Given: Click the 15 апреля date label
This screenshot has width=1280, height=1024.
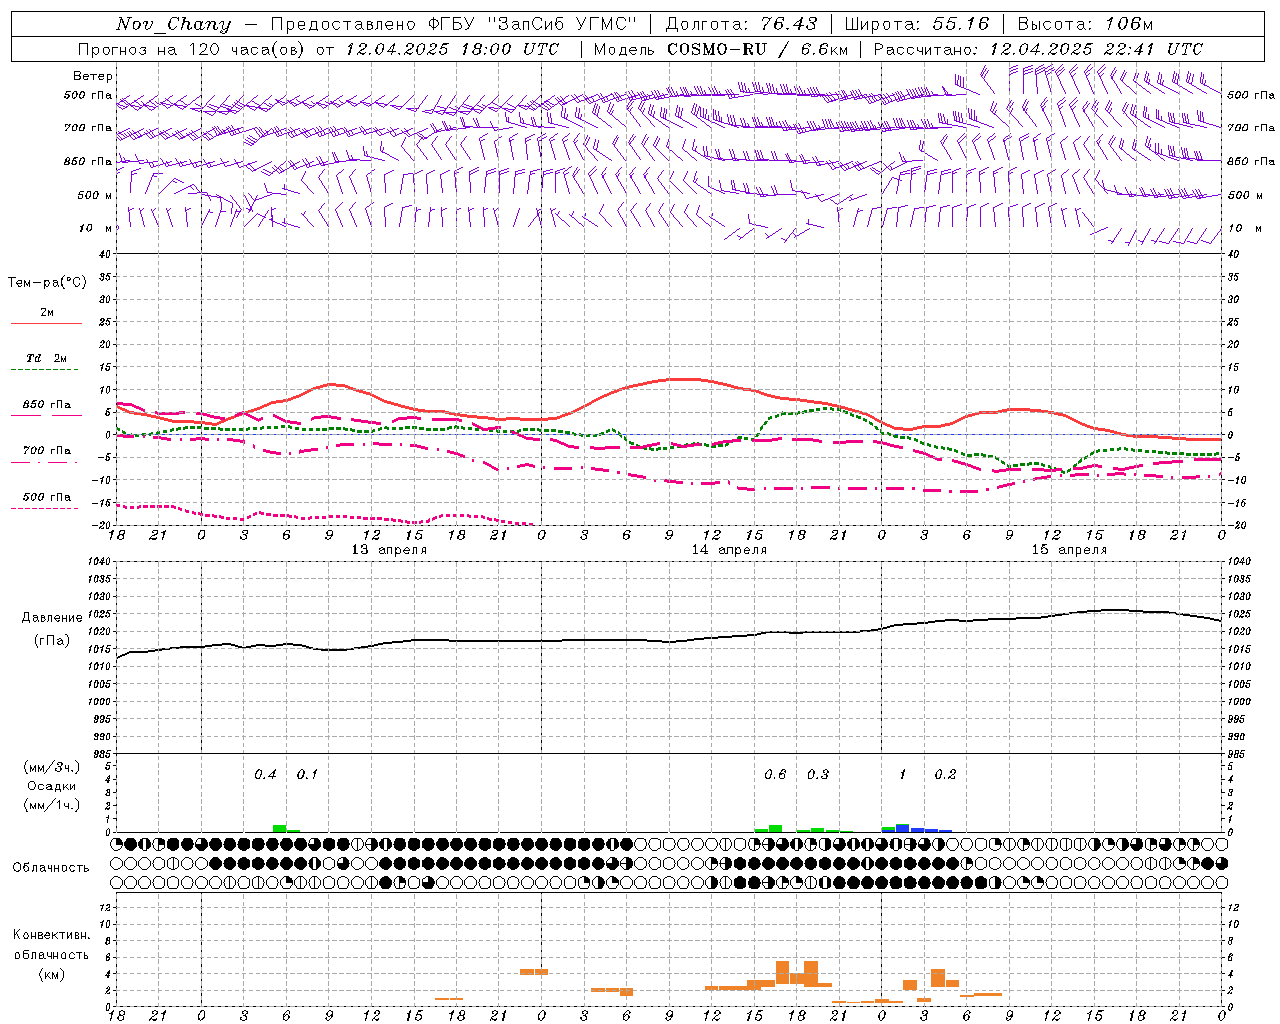Looking at the screenshot, I should coord(1069,550).
